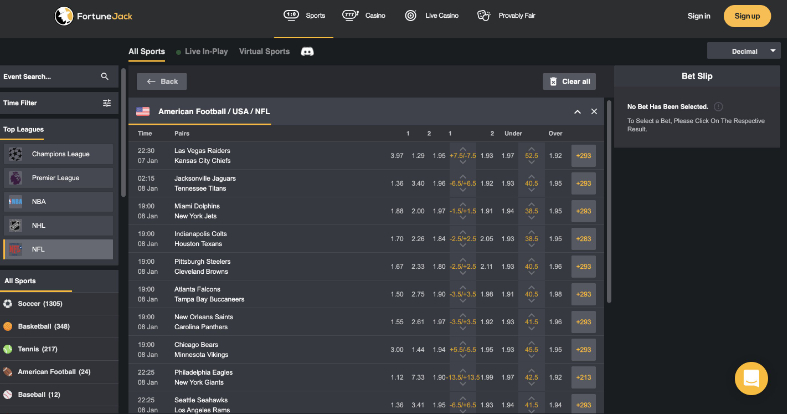Click the baseball icon
The height and width of the screenshot is (414, 787).
click(x=8, y=394)
